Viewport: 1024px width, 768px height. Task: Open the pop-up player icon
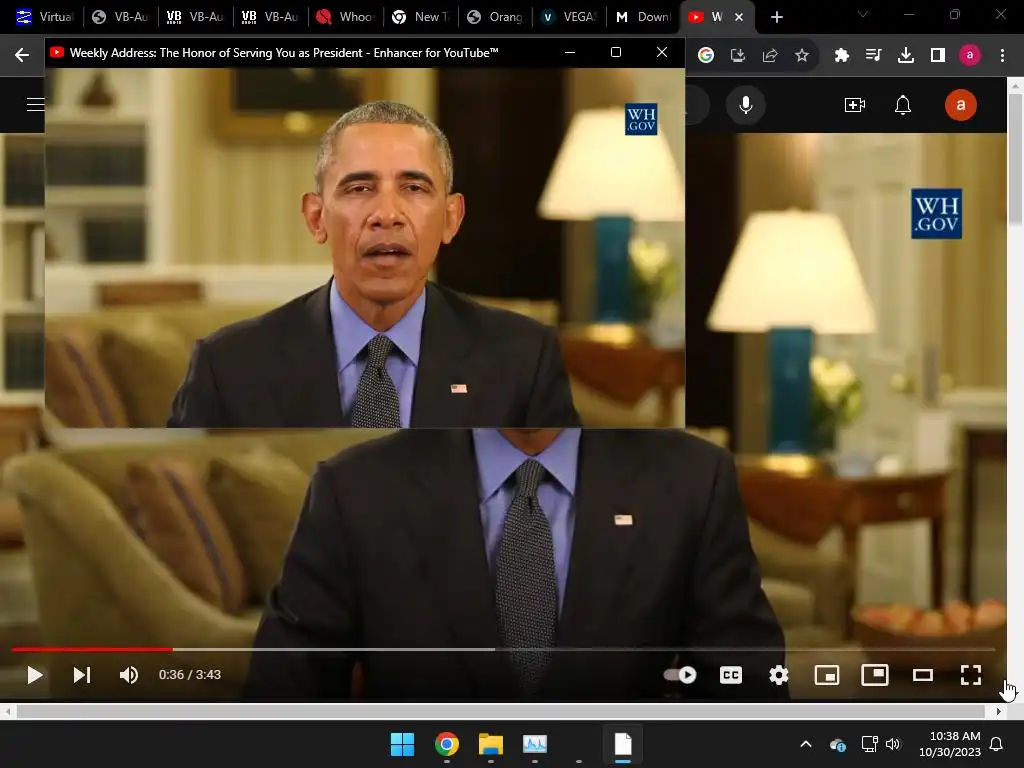tap(875, 675)
